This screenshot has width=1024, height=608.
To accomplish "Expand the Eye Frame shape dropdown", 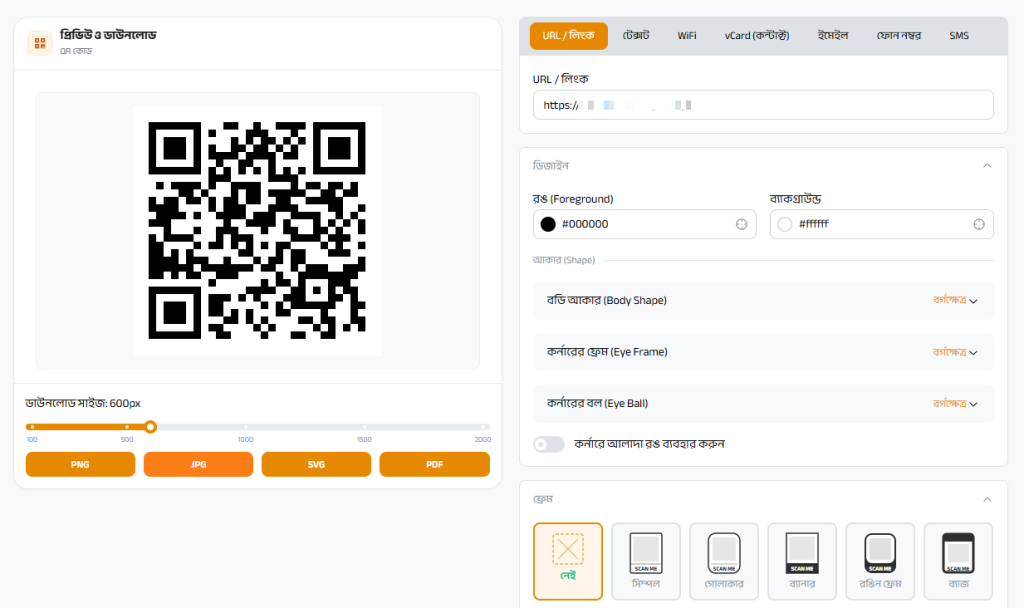I will click(x=763, y=352).
